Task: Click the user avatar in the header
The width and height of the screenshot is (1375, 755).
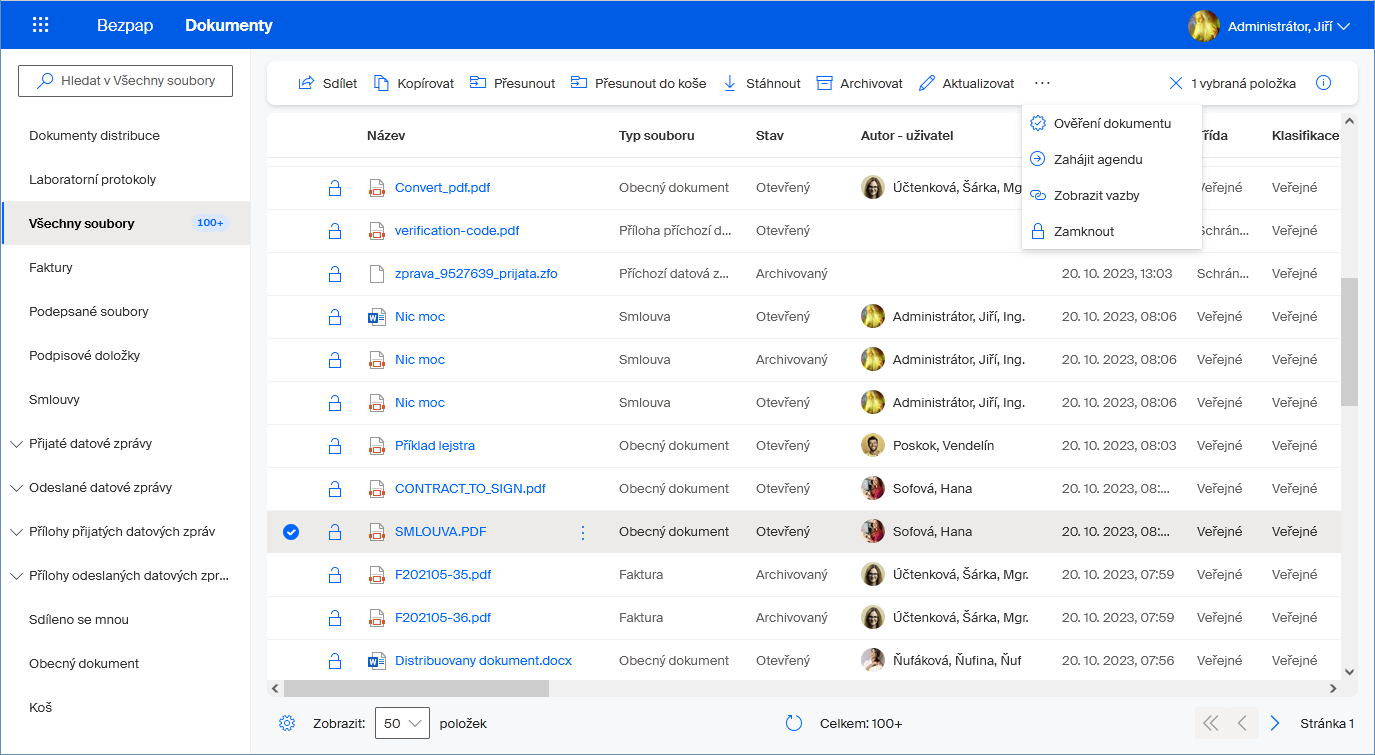Action: point(1203,26)
